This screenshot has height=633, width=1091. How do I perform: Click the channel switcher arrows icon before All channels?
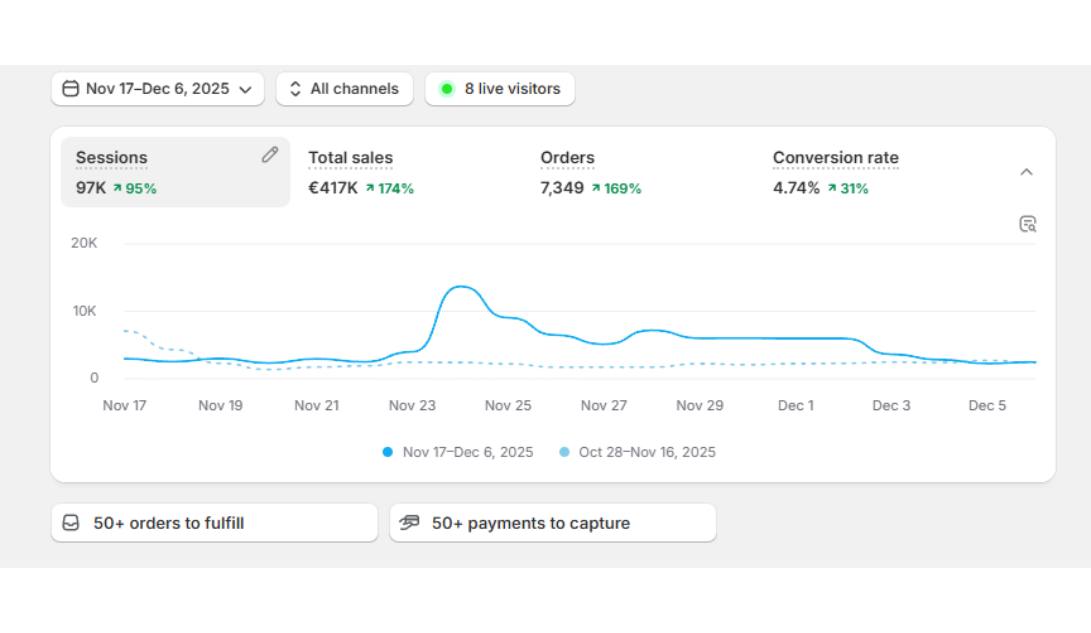[294, 89]
